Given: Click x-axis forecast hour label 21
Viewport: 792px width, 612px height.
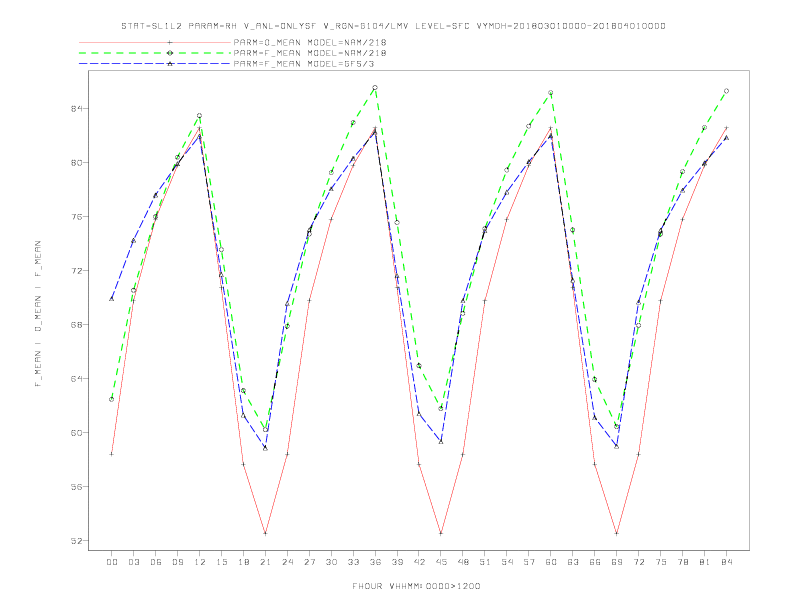Looking at the screenshot, I should [x=265, y=562].
